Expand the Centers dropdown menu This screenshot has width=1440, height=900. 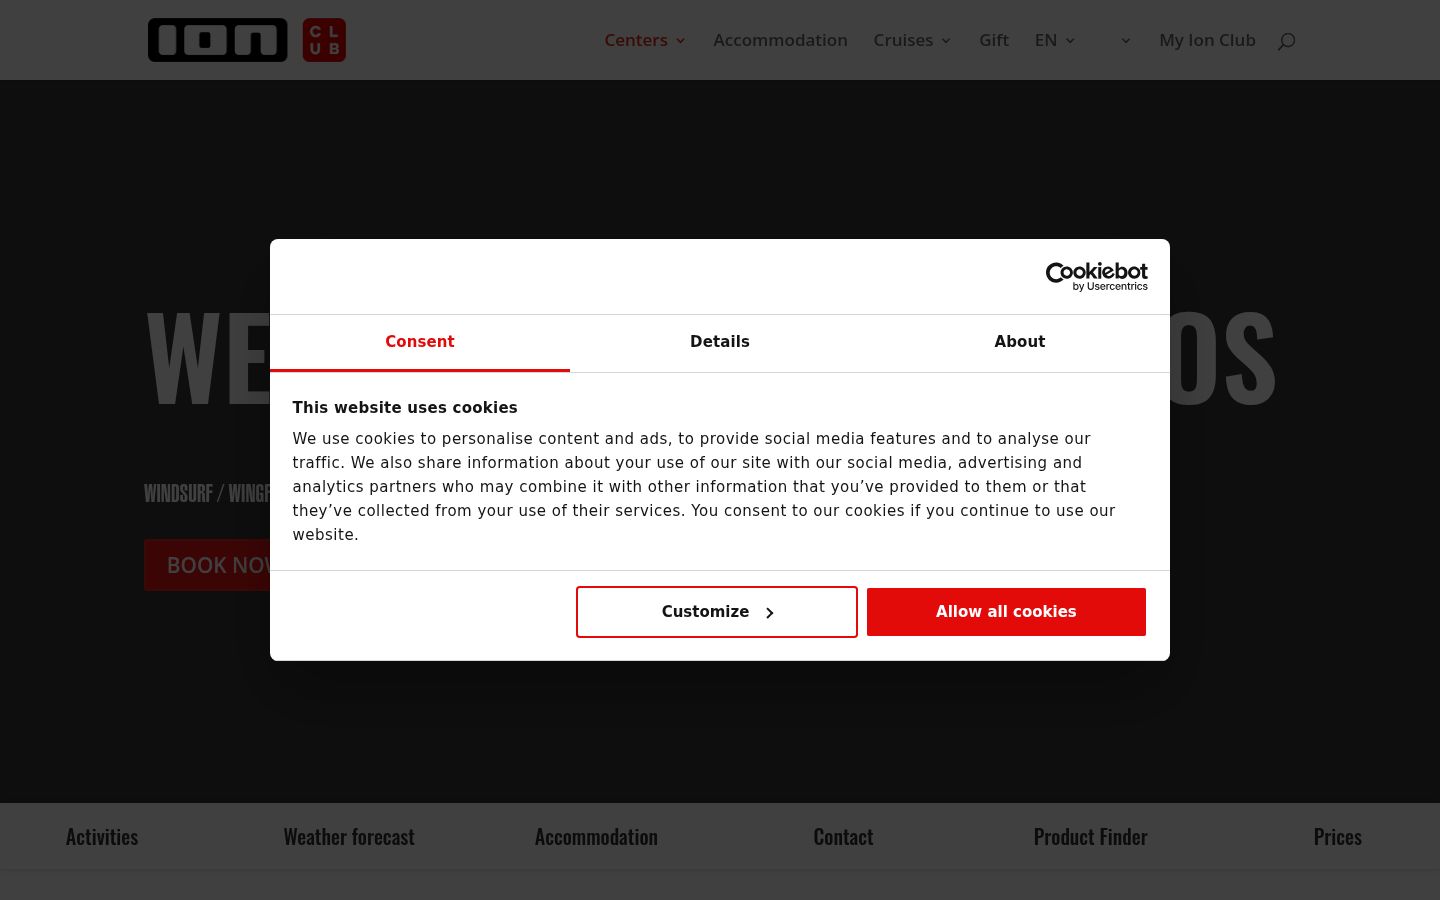645,40
